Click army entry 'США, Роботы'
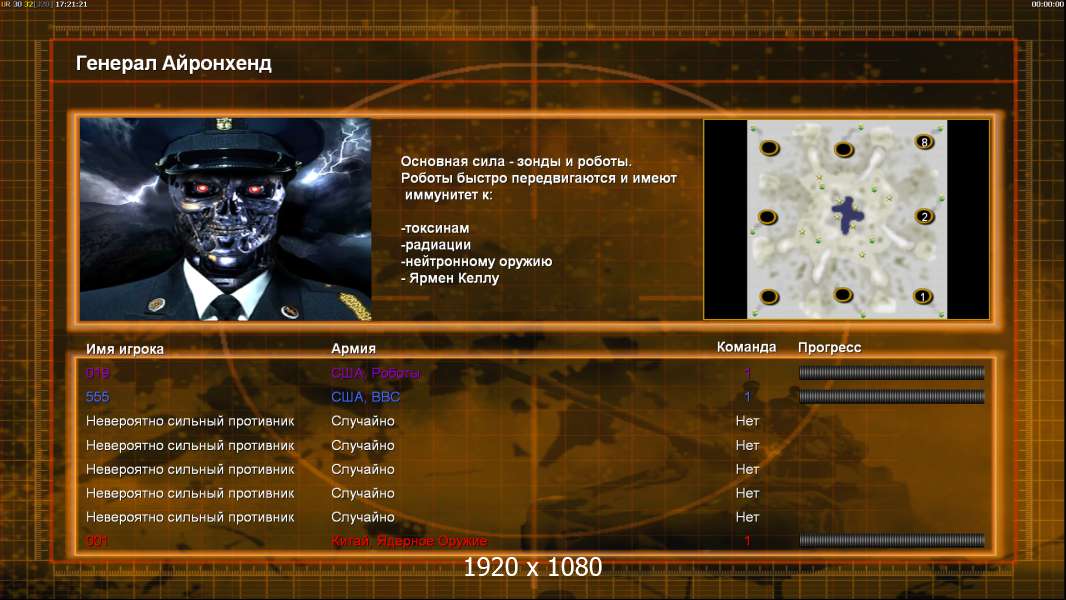Screen dimensions: 1066x600 pos(375,372)
